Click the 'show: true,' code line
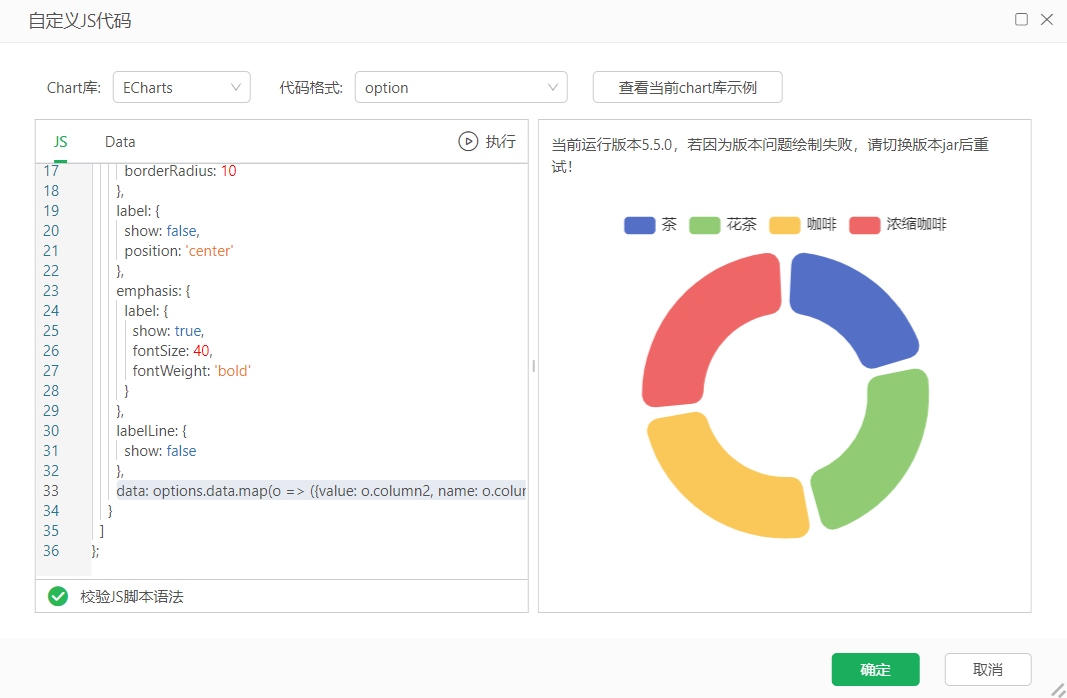The height and width of the screenshot is (698, 1067). point(168,331)
